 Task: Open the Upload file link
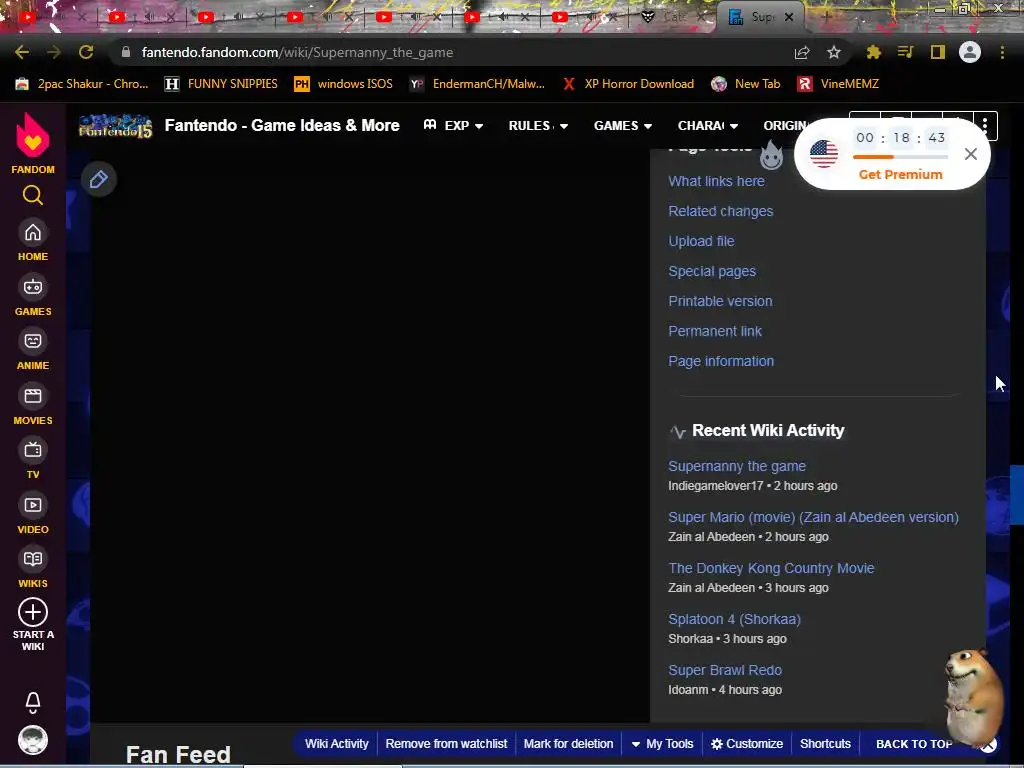(x=701, y=242)
